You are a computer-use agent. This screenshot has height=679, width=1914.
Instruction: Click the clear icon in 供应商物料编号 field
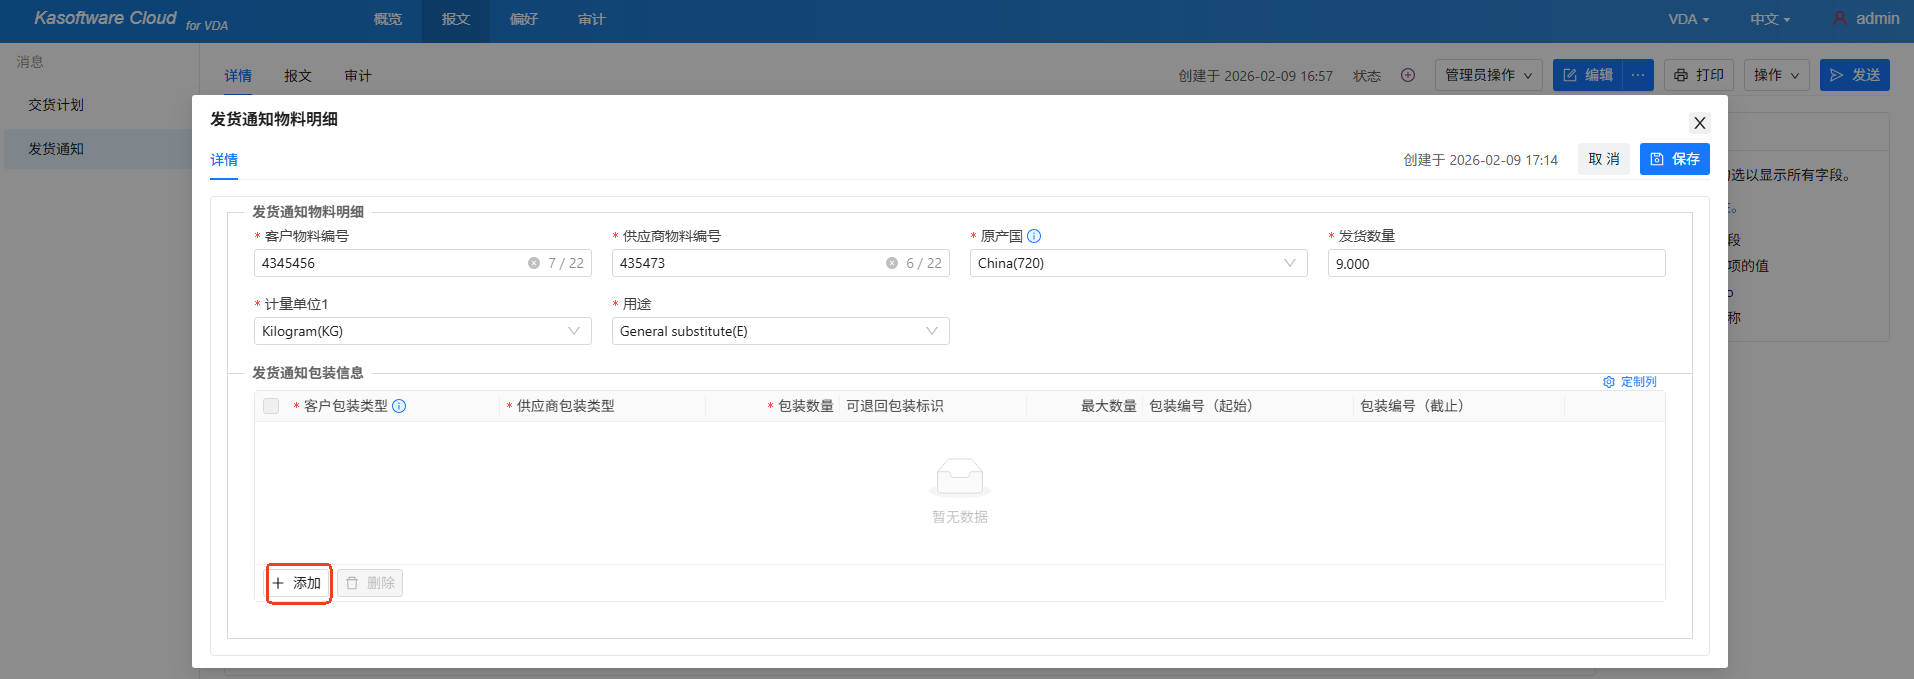click(892, 263)
